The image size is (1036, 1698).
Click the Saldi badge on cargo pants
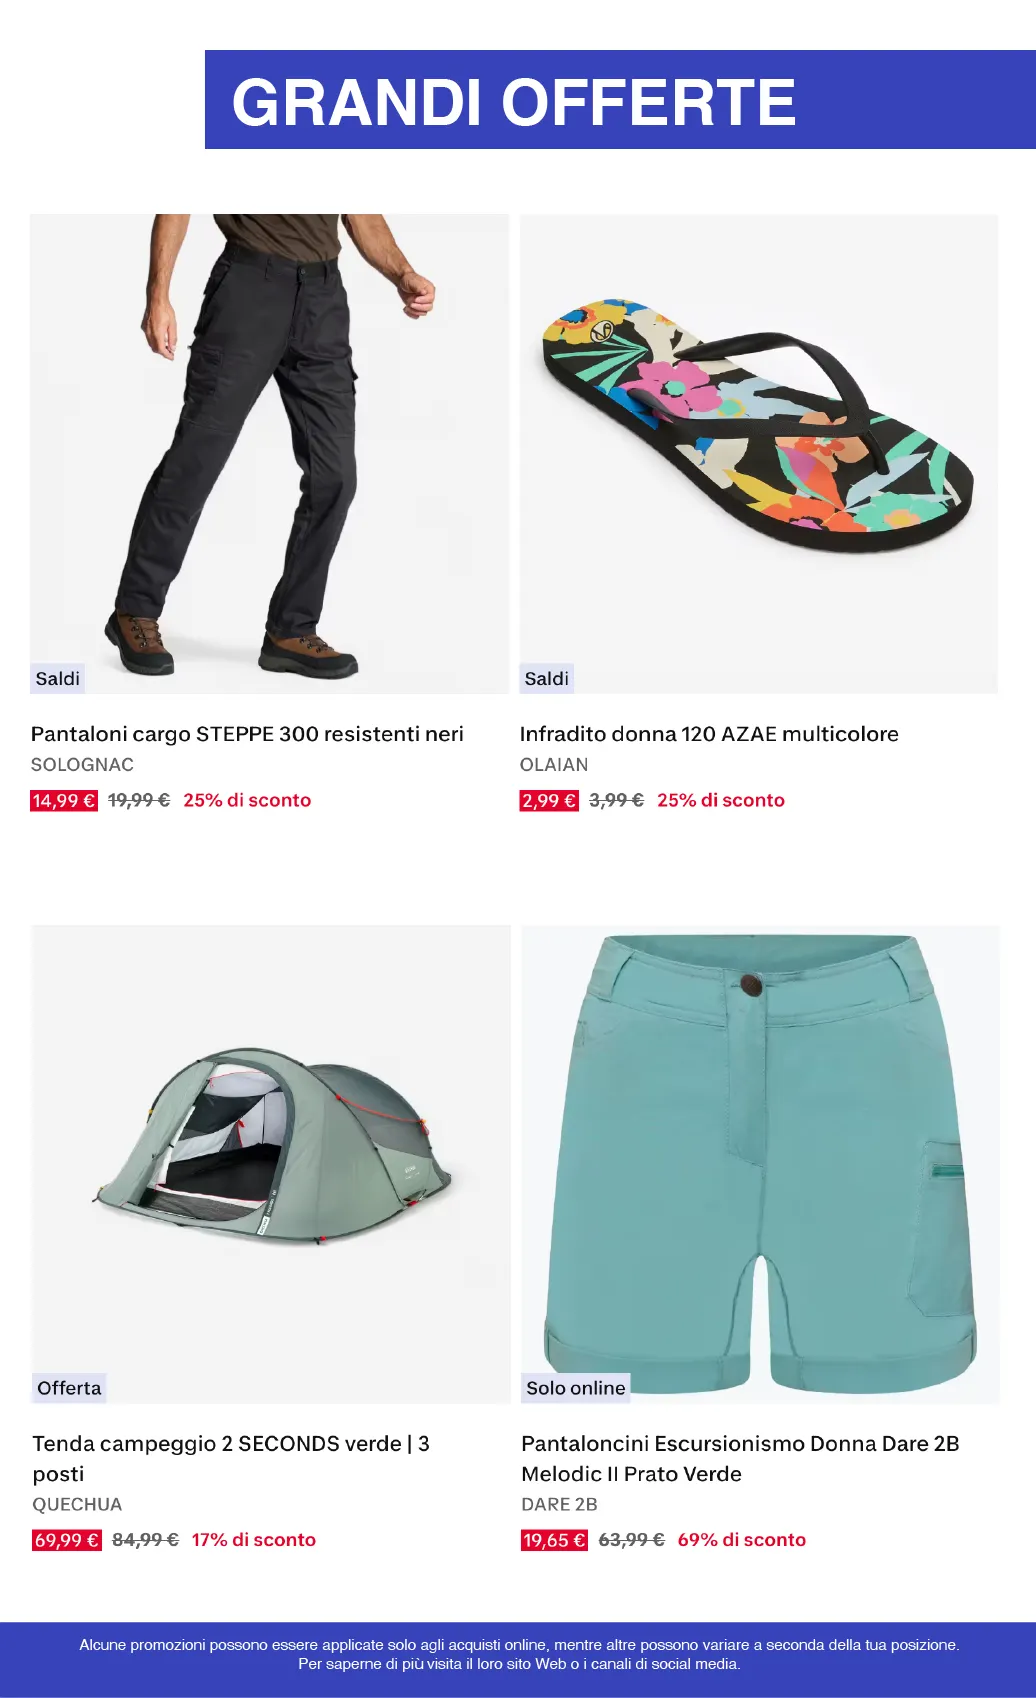[x=57, y=678]
